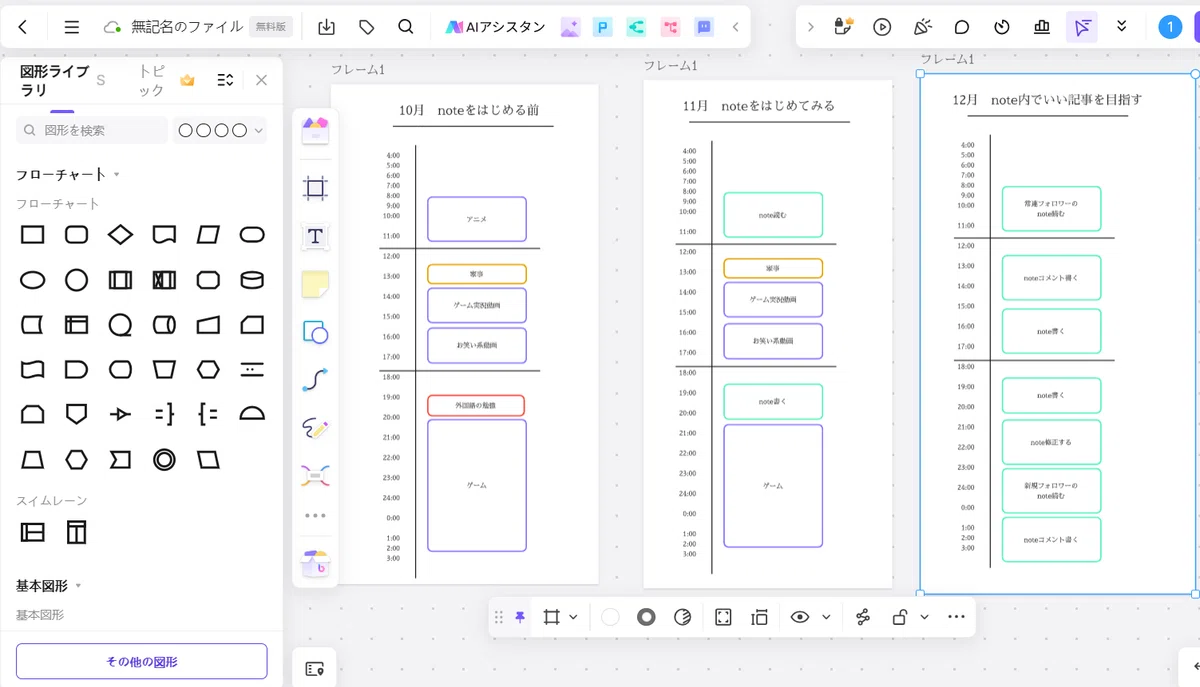Open the tag icon in top bar
Image resolution: width=1200 pixels, height=687 pixels.
point(366,27)
